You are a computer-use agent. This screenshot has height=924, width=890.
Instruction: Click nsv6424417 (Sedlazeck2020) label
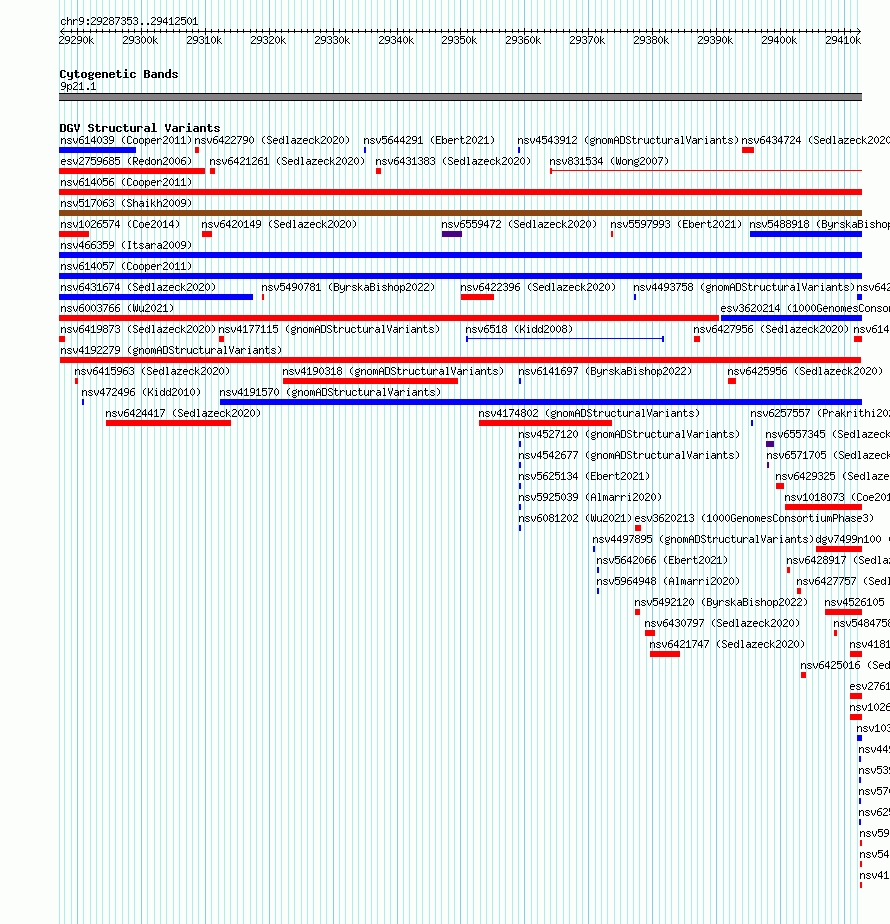[183, 413]
